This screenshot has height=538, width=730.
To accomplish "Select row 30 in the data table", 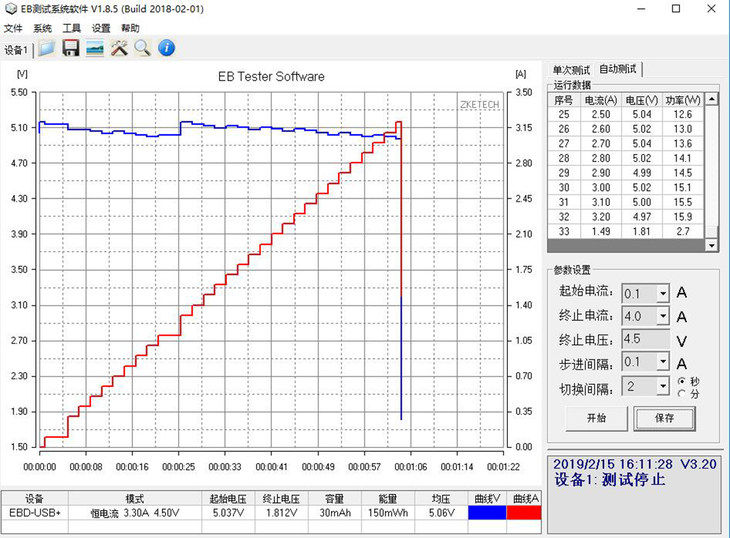I will 627,188.
